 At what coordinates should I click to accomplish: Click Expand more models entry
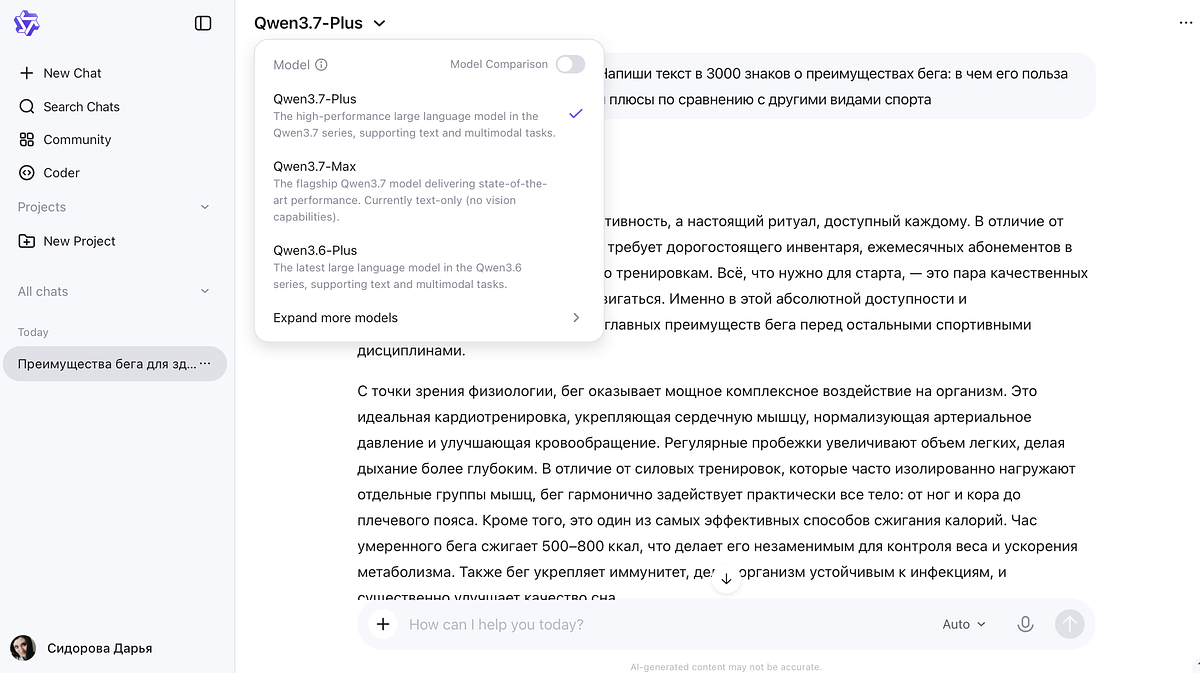[429, 318]
